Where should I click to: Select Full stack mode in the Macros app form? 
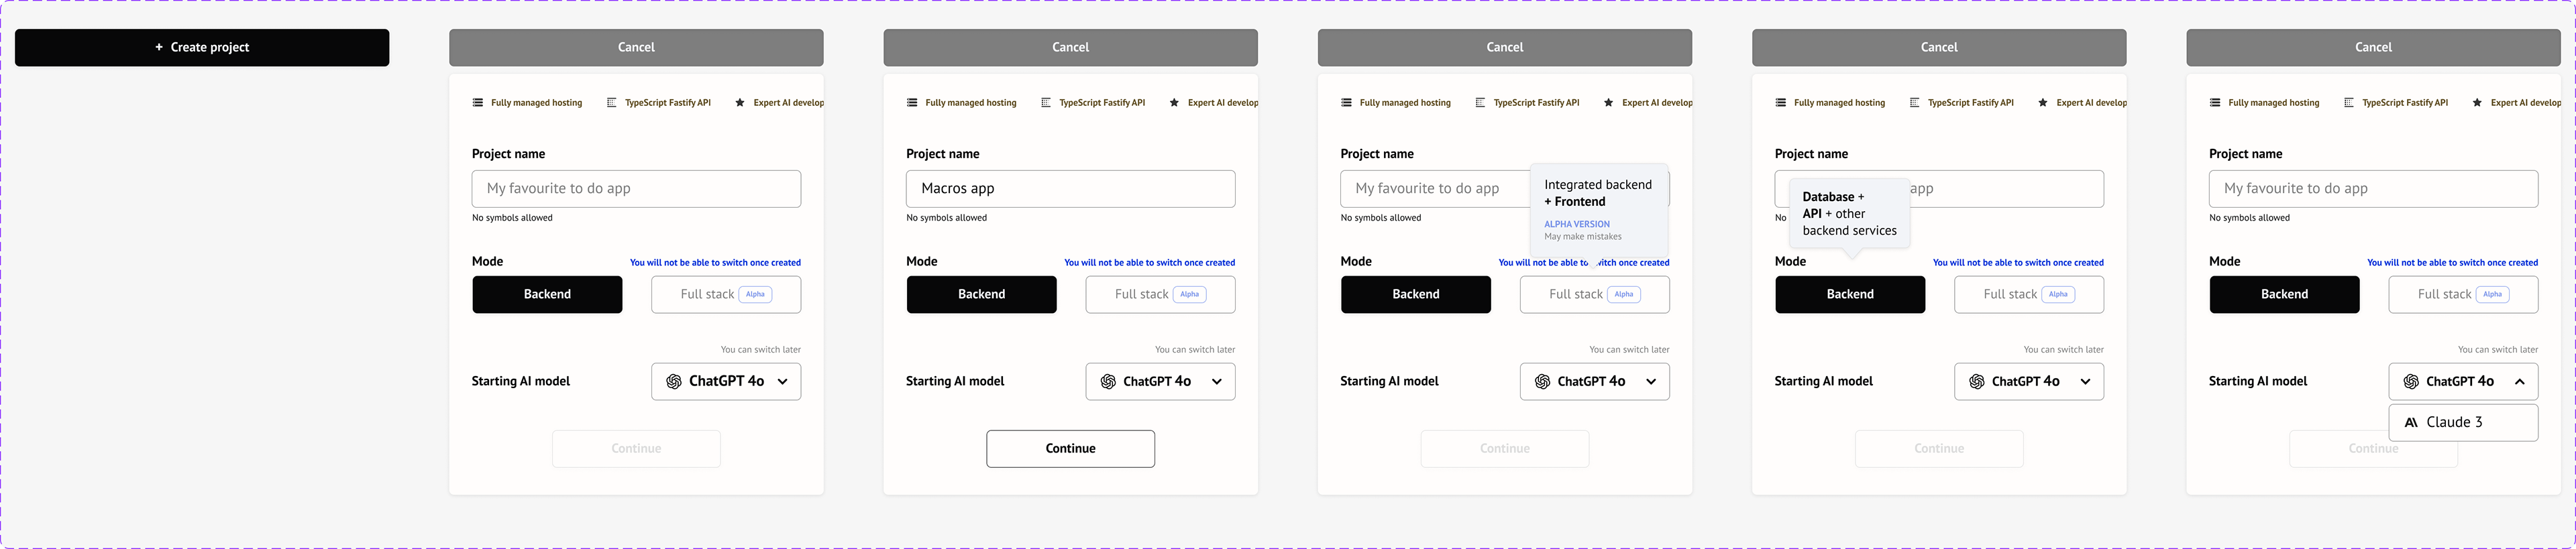[x=1160, y=294]
